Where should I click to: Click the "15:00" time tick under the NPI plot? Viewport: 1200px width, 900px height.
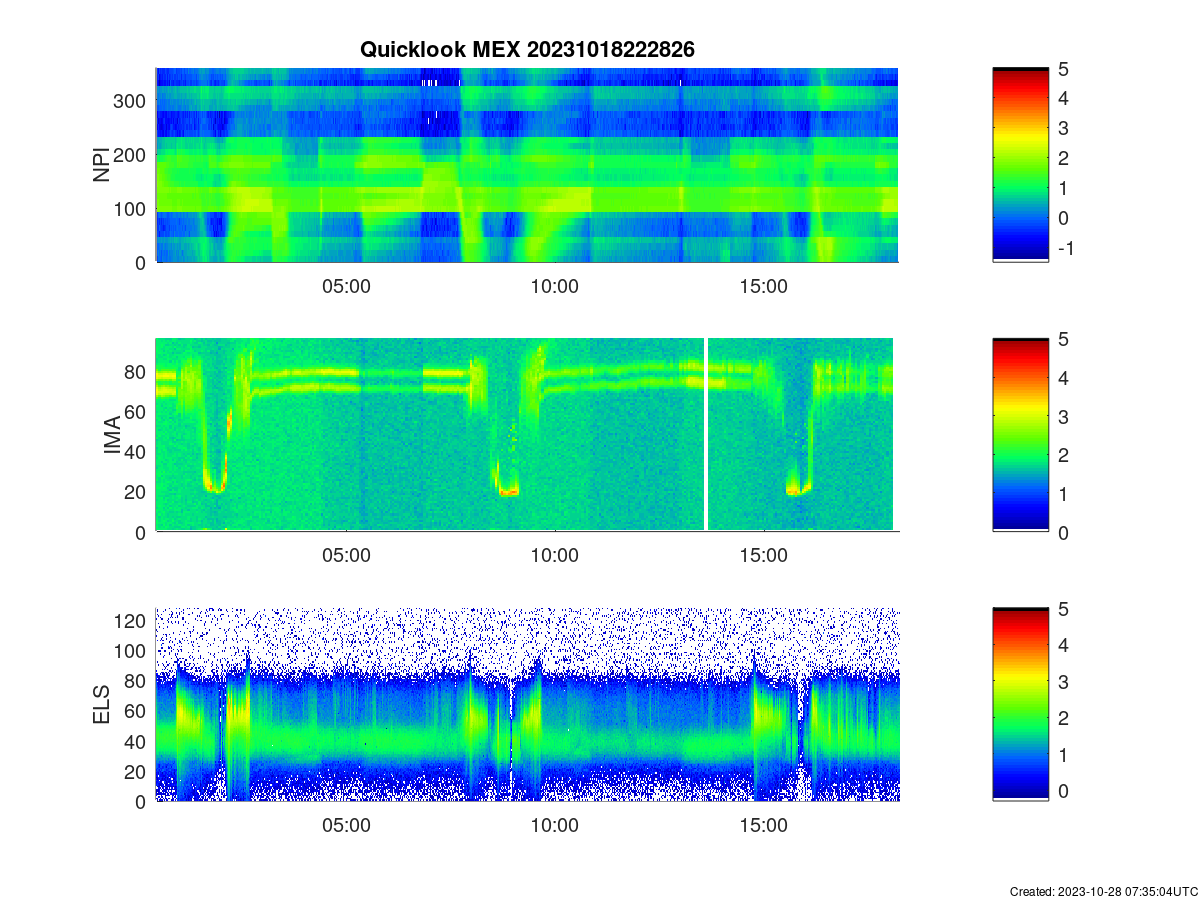click(x=764, y=286)
